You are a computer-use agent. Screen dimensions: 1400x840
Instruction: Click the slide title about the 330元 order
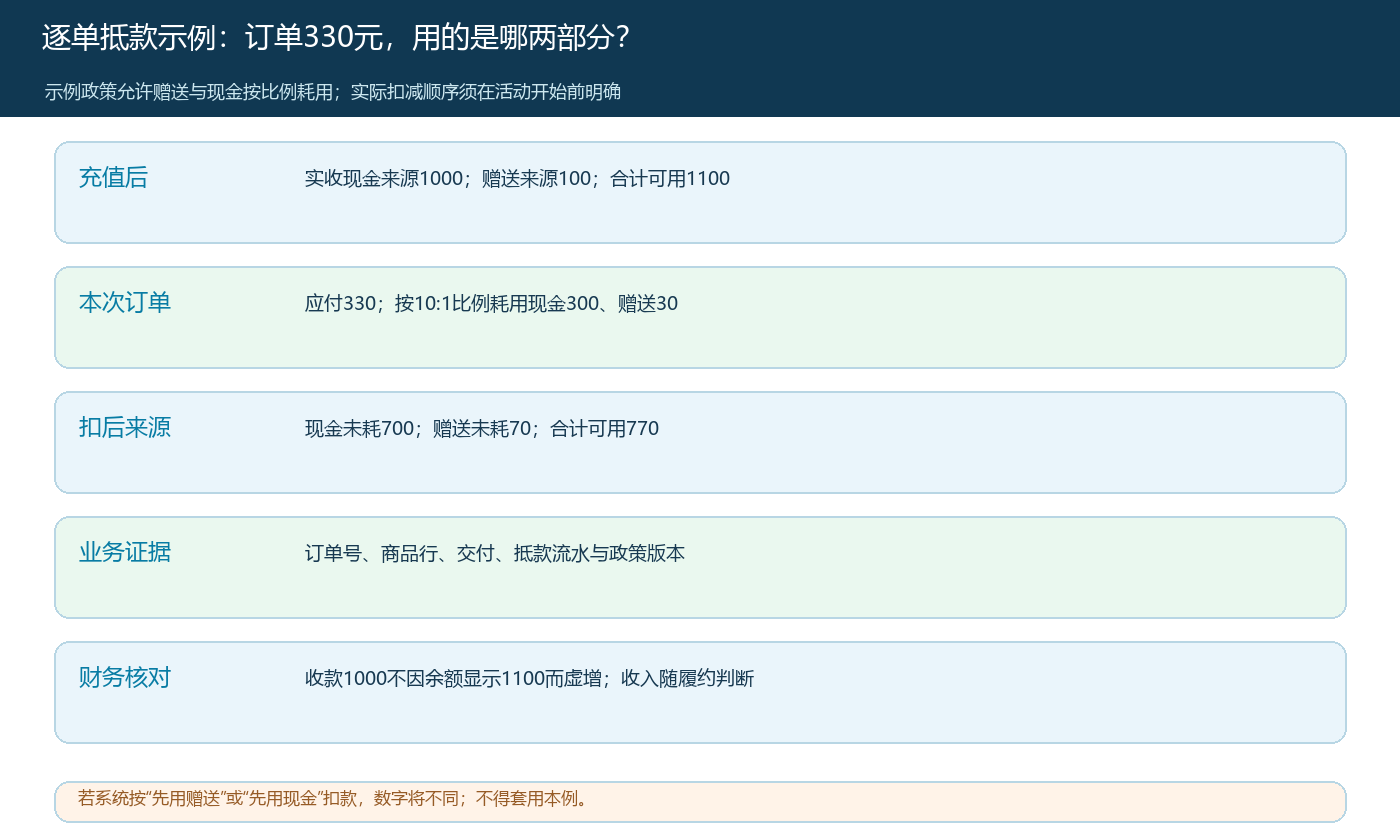[x=336, y=38]
